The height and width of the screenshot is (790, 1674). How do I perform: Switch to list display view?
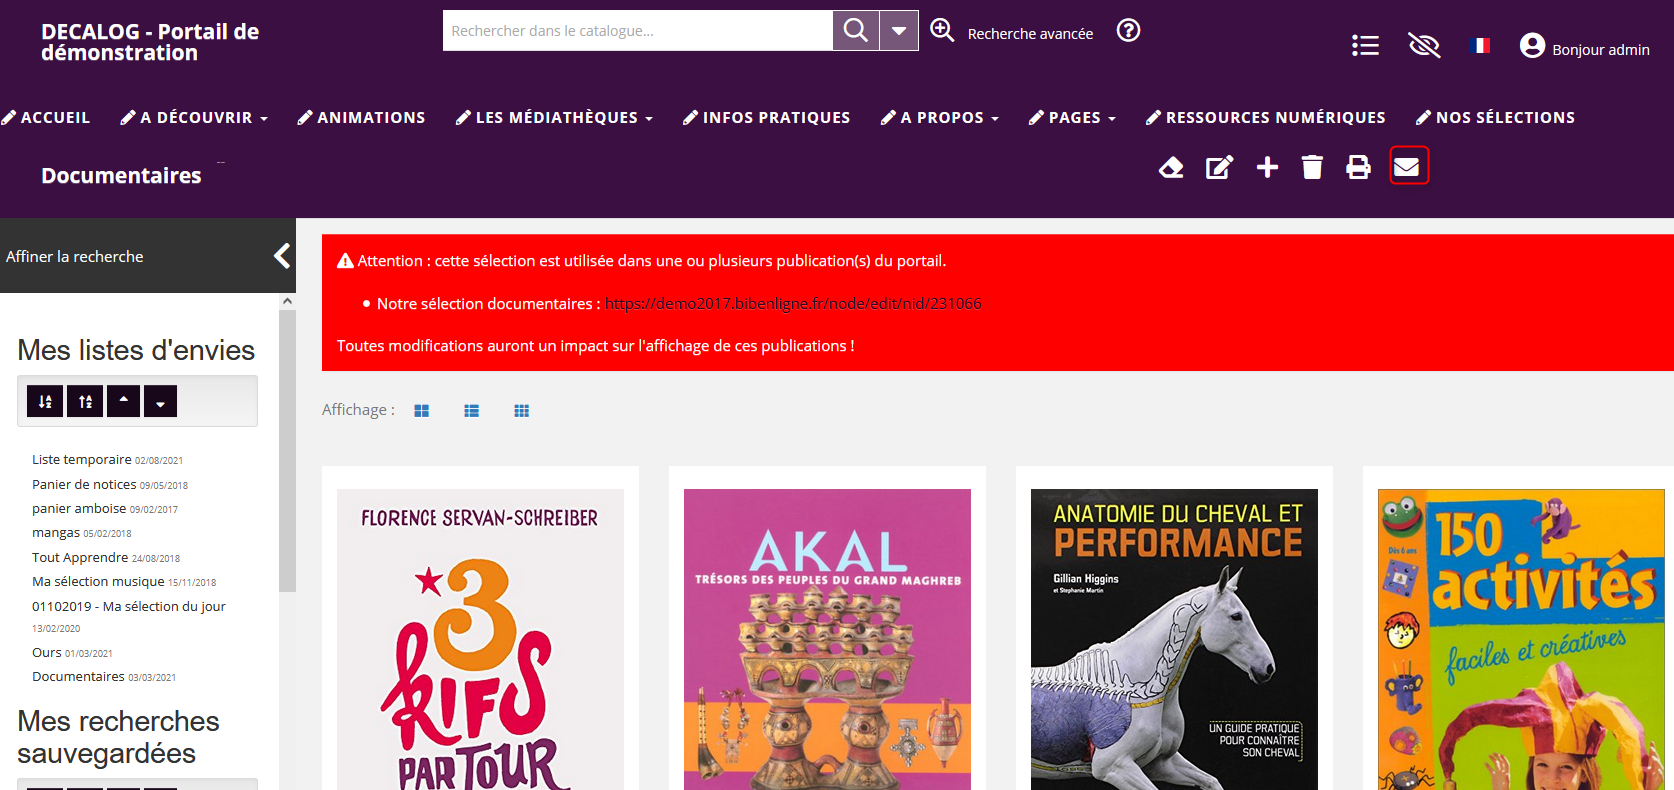coord(472,411)
